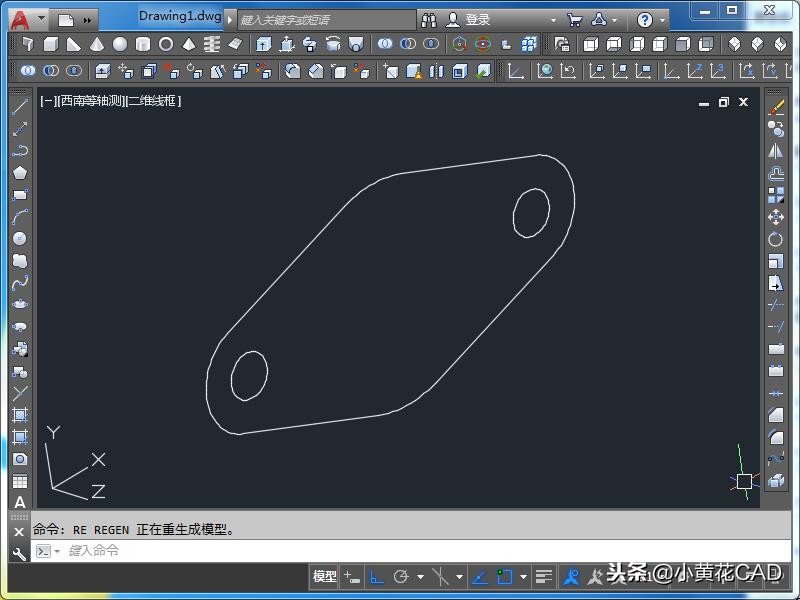Select the Line draw tool
Image resolution: width=800 pixels, height=600 pixels.
20,107
